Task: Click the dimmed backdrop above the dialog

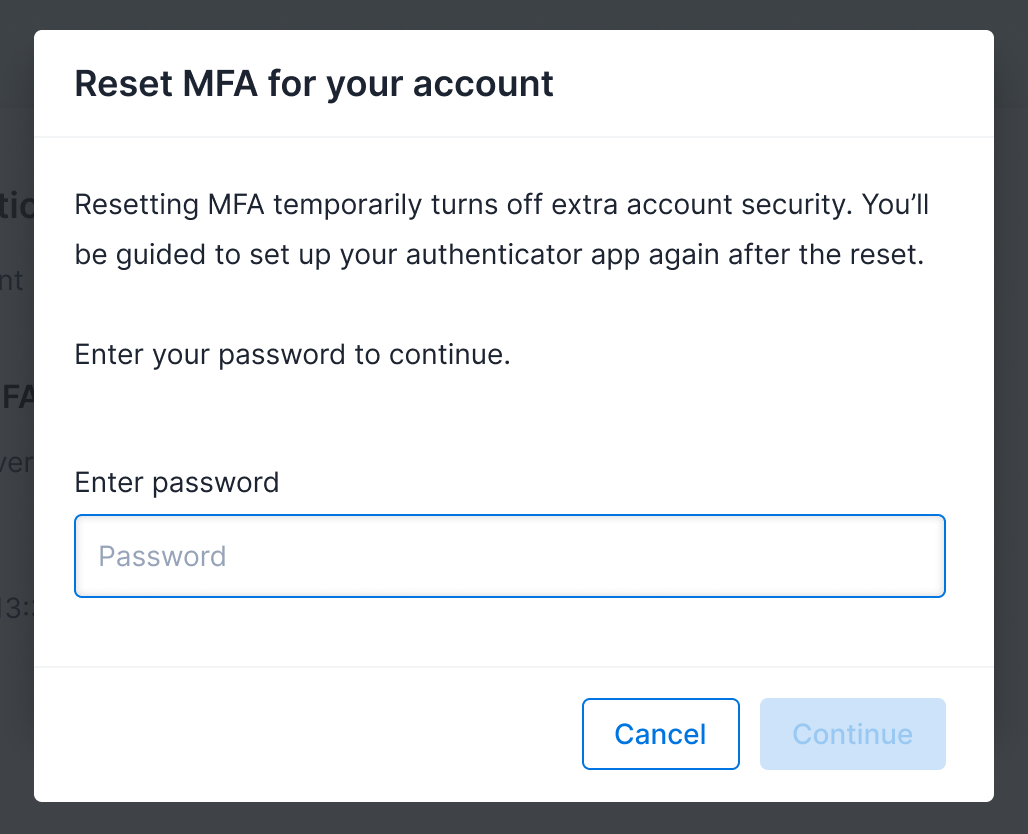Action: click(x=514, y=14)
